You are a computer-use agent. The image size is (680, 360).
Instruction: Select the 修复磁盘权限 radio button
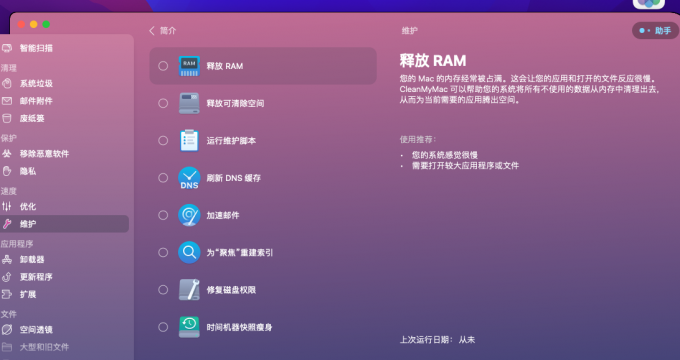tap(163, 290)
